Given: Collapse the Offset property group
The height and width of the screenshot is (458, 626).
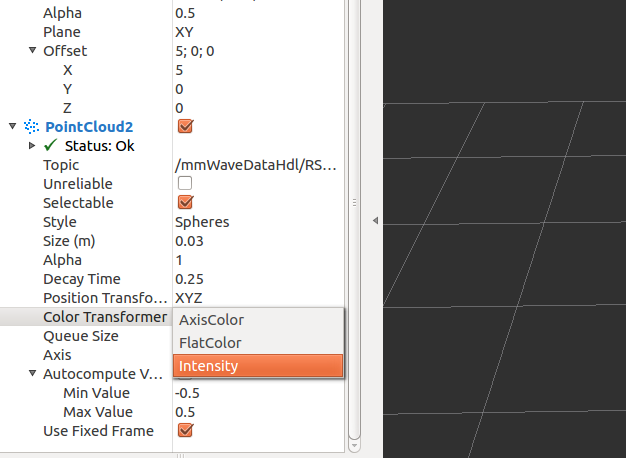Looking at the screenshot, I should tap(33, 51).
